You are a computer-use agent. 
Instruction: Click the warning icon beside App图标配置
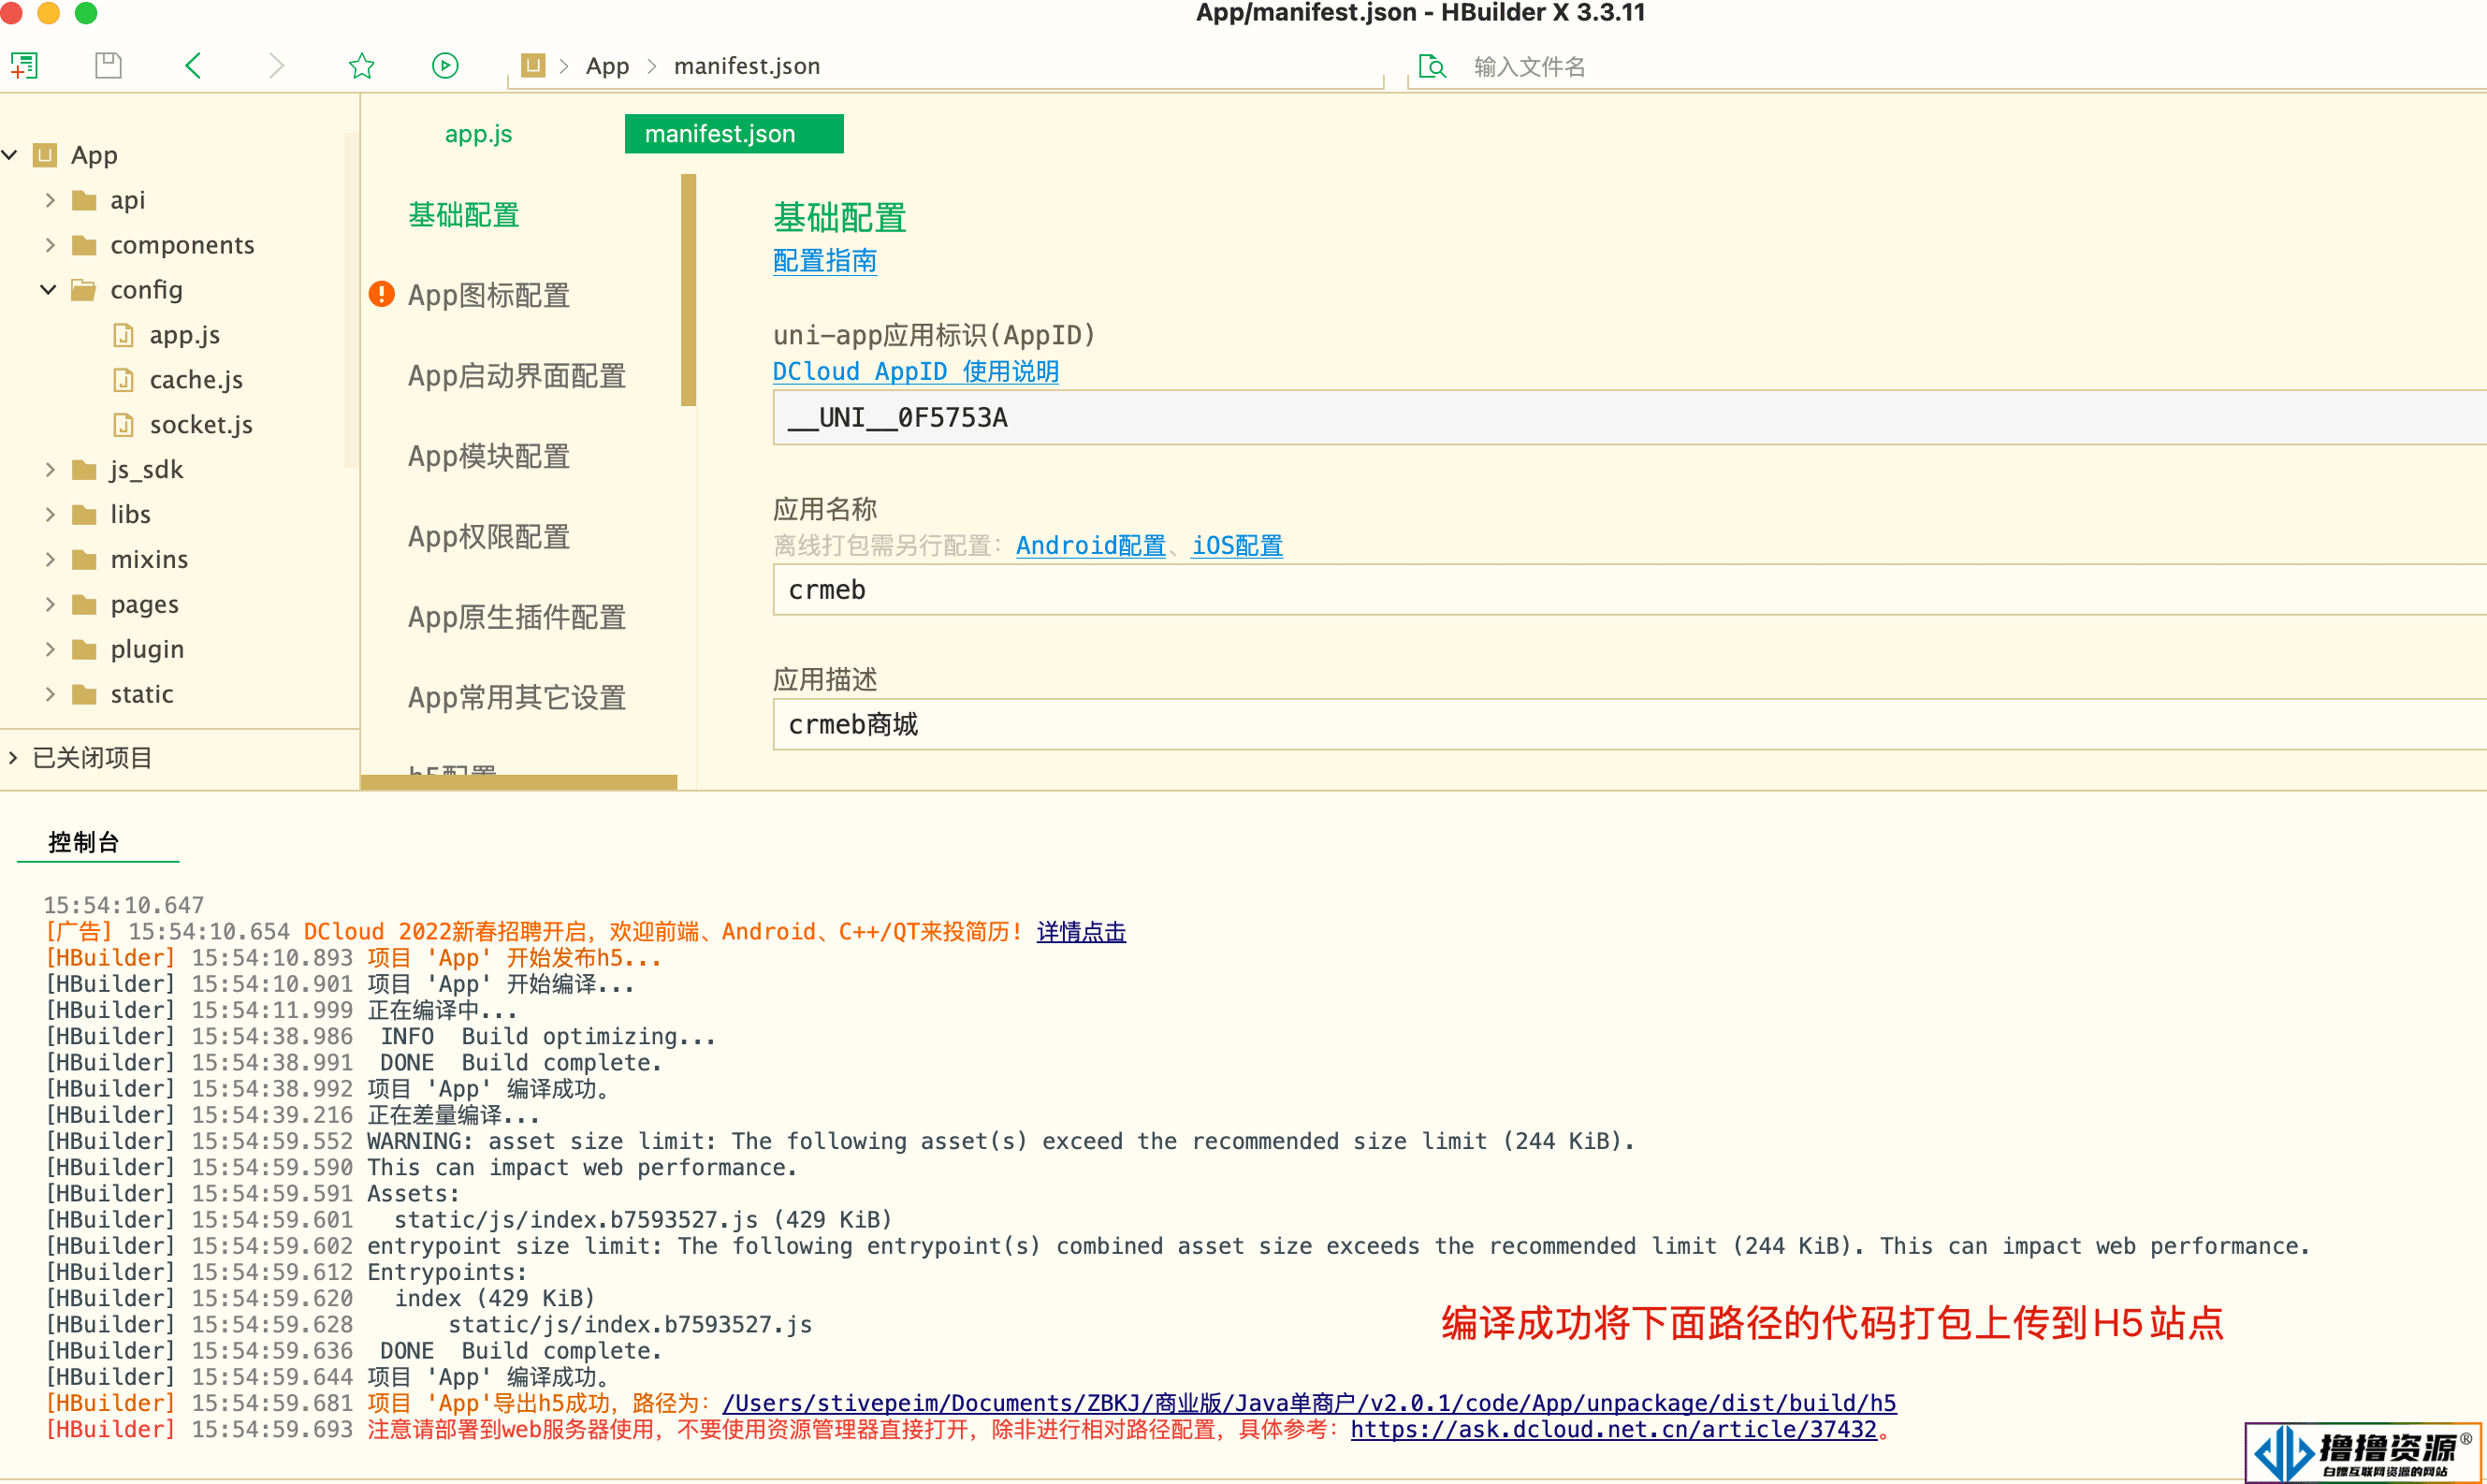tap(381, 294)
